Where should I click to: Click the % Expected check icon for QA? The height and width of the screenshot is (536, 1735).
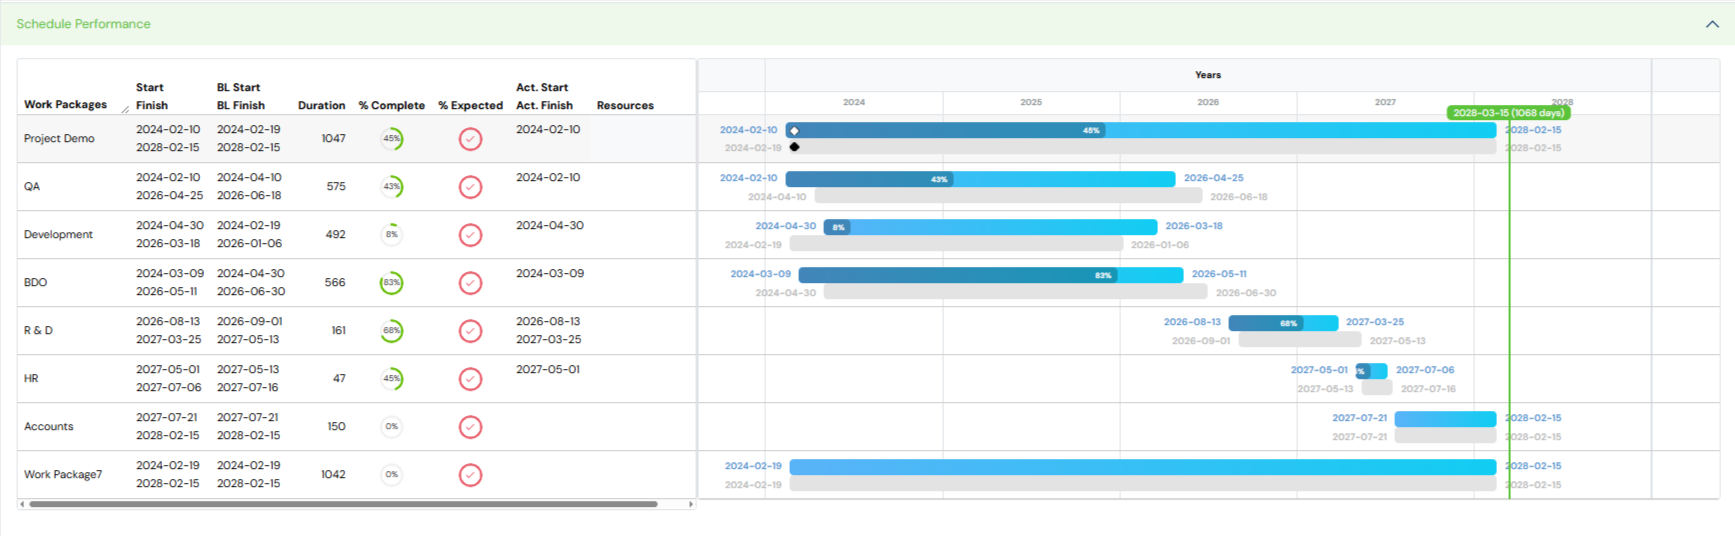coord(470,187)
